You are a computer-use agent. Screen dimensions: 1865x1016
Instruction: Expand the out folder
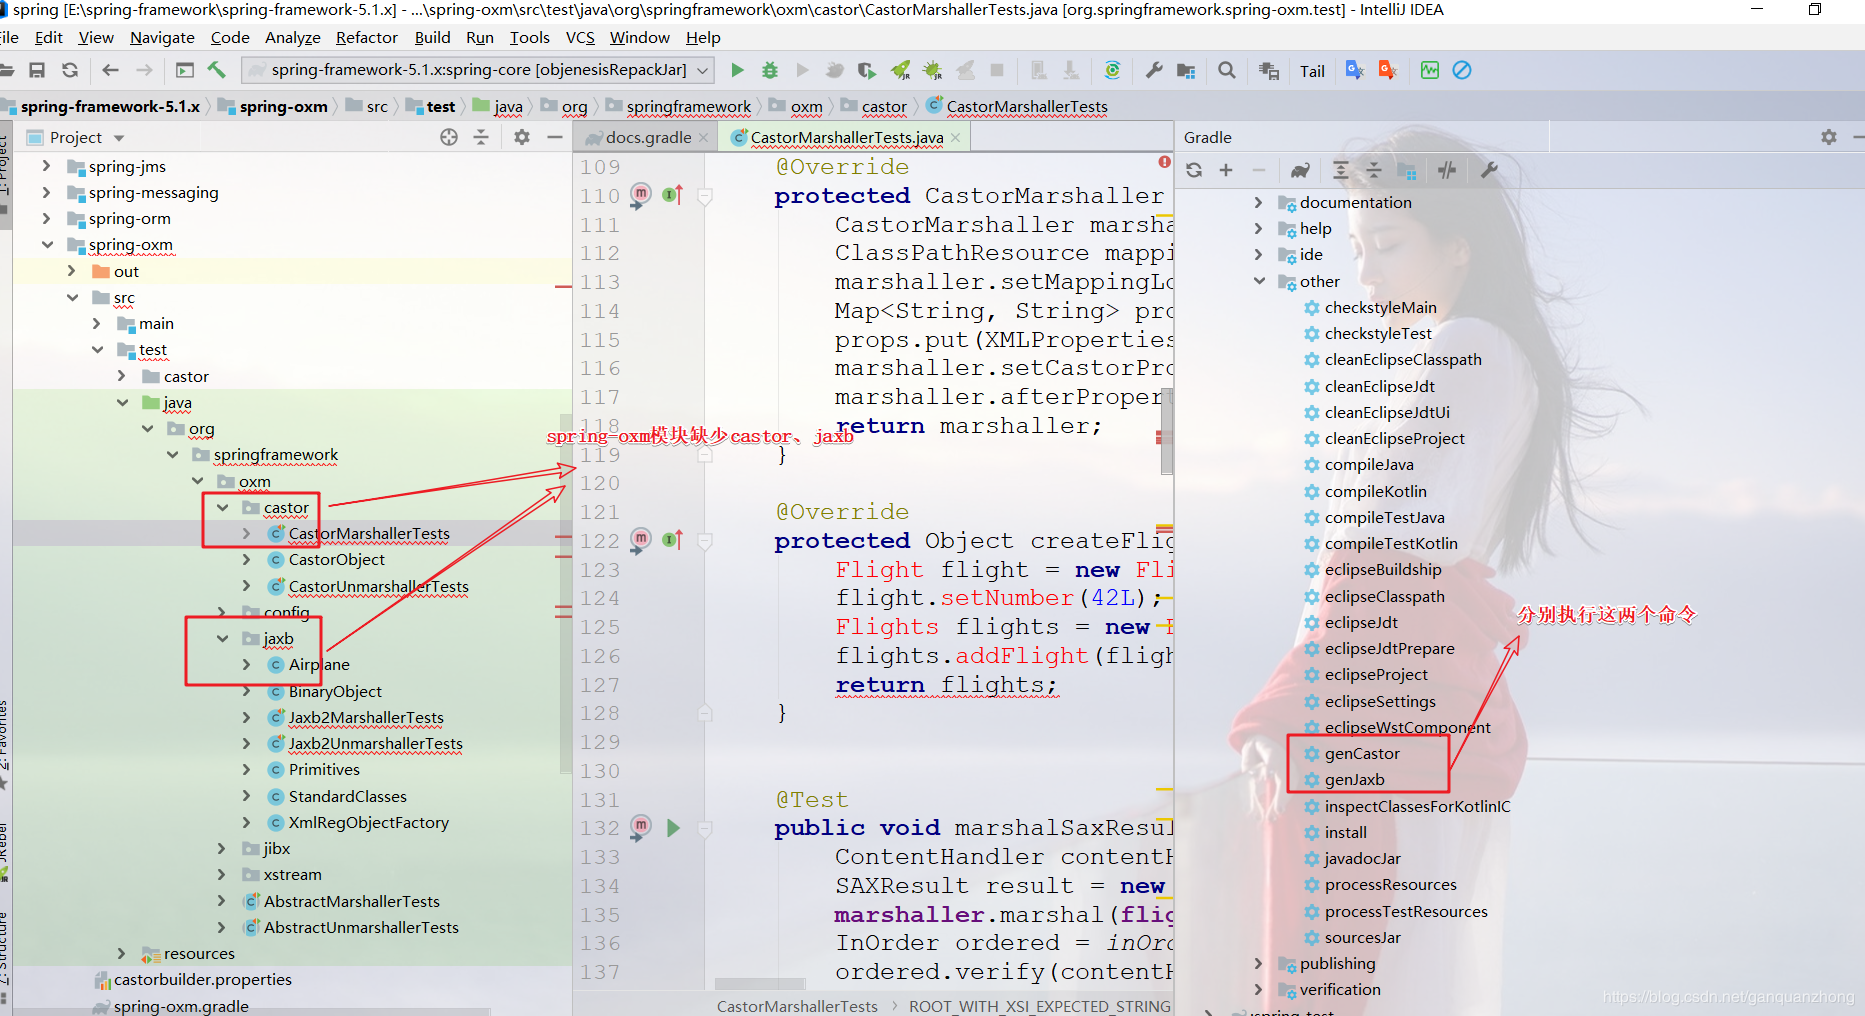click(71, 271)
